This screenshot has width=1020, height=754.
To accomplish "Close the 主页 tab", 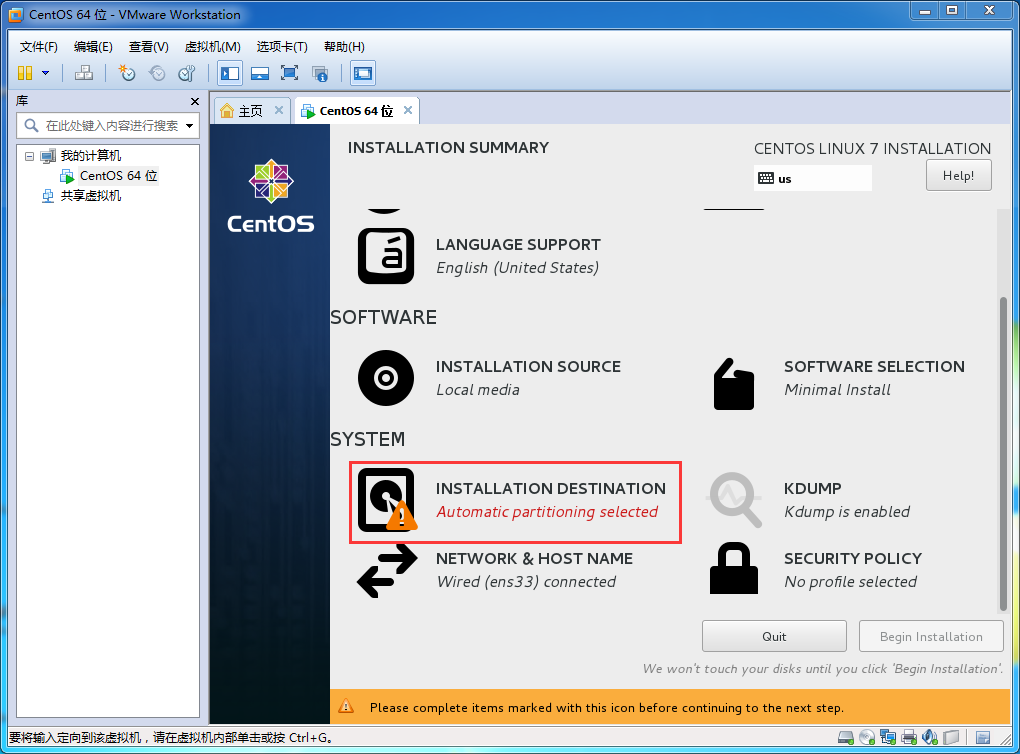I will point(278,110).
